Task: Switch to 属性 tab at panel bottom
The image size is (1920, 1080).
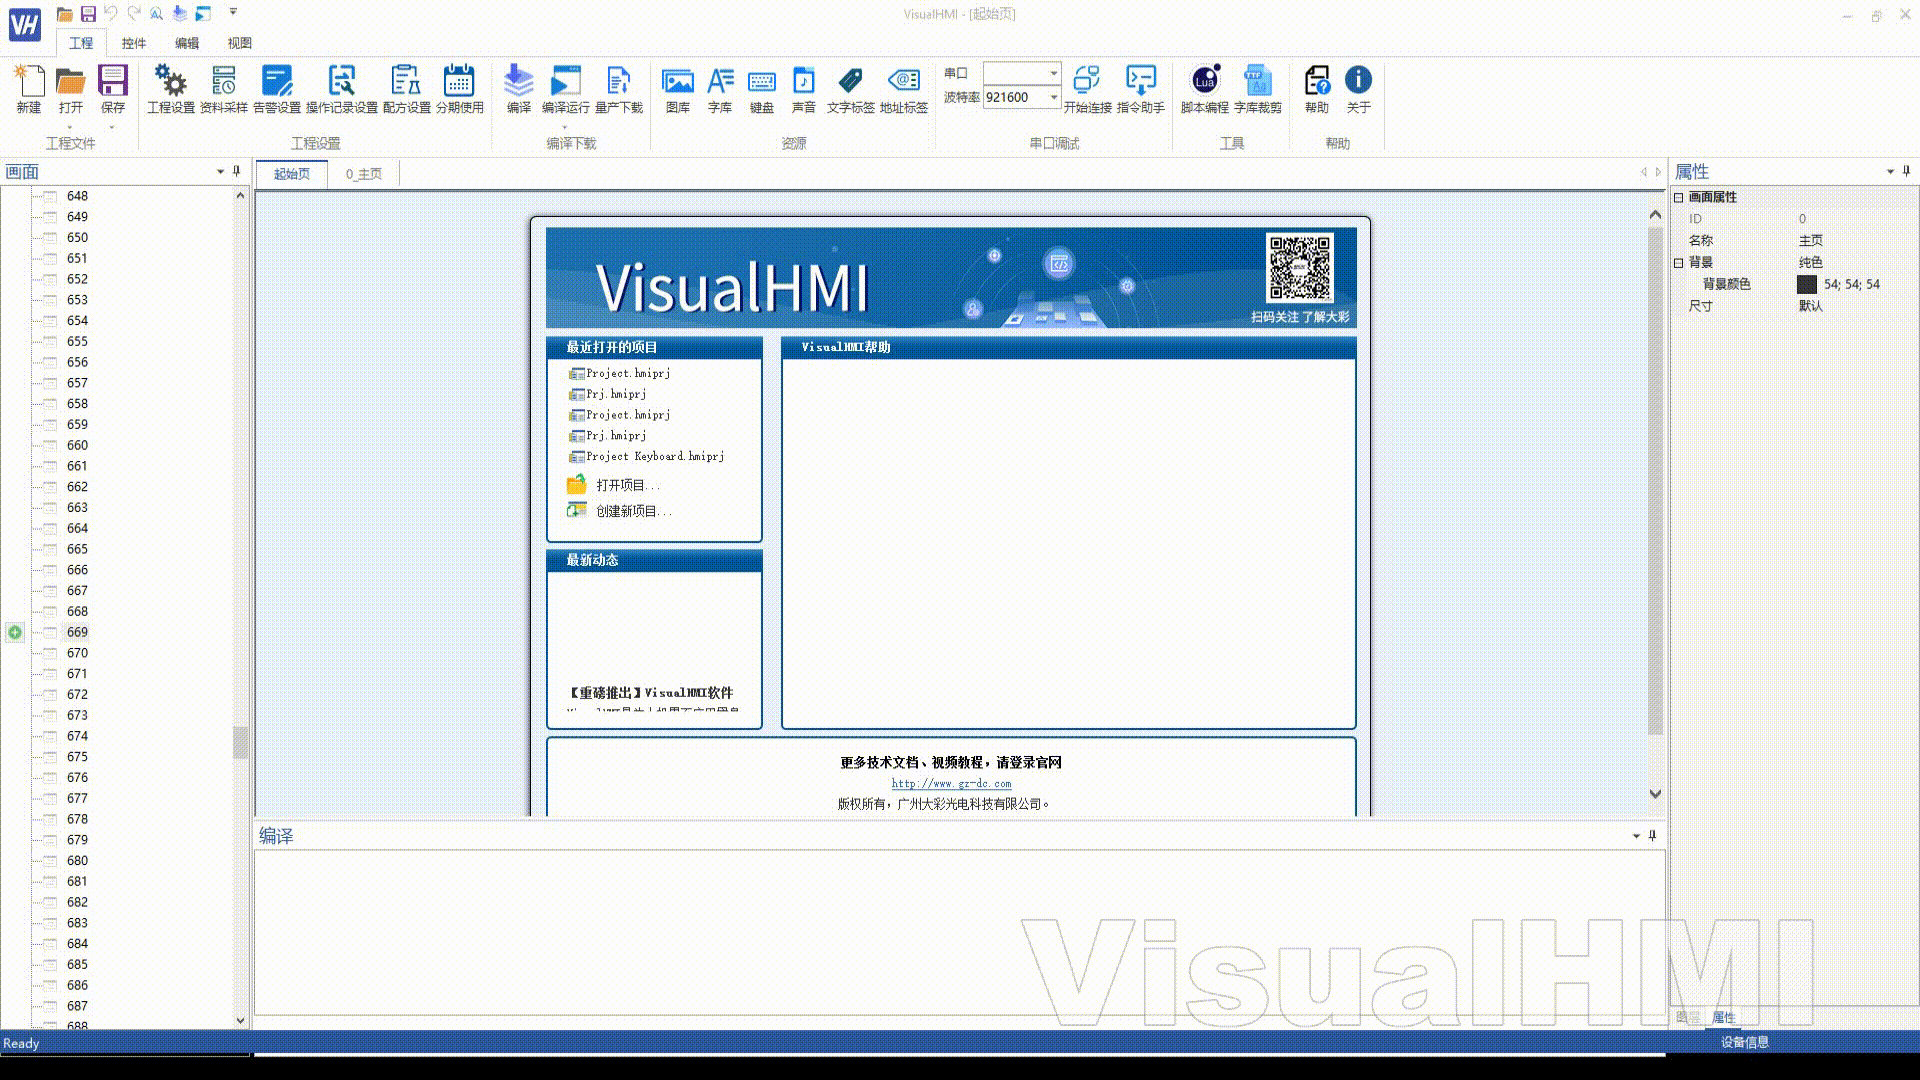Action: pyautogui.click(x=1724, y=1017)
